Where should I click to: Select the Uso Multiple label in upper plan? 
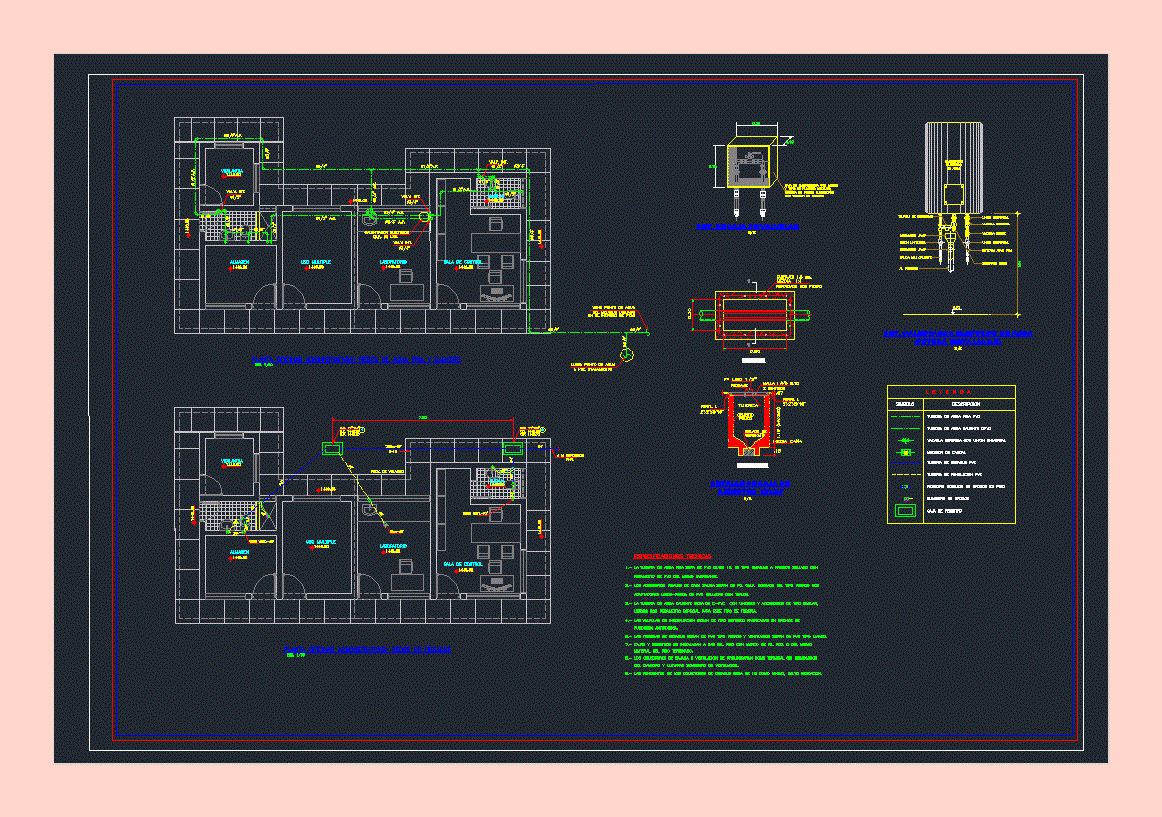pos(317,263)
